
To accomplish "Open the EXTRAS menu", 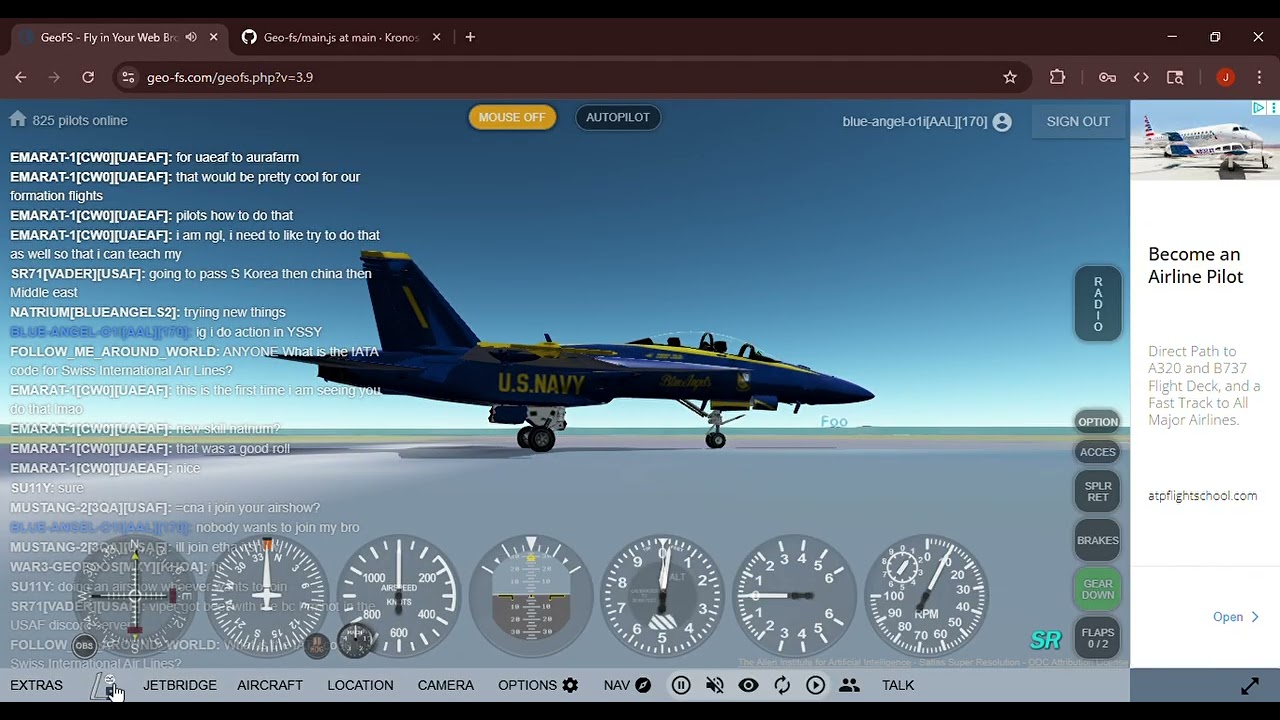I will 36,685.
